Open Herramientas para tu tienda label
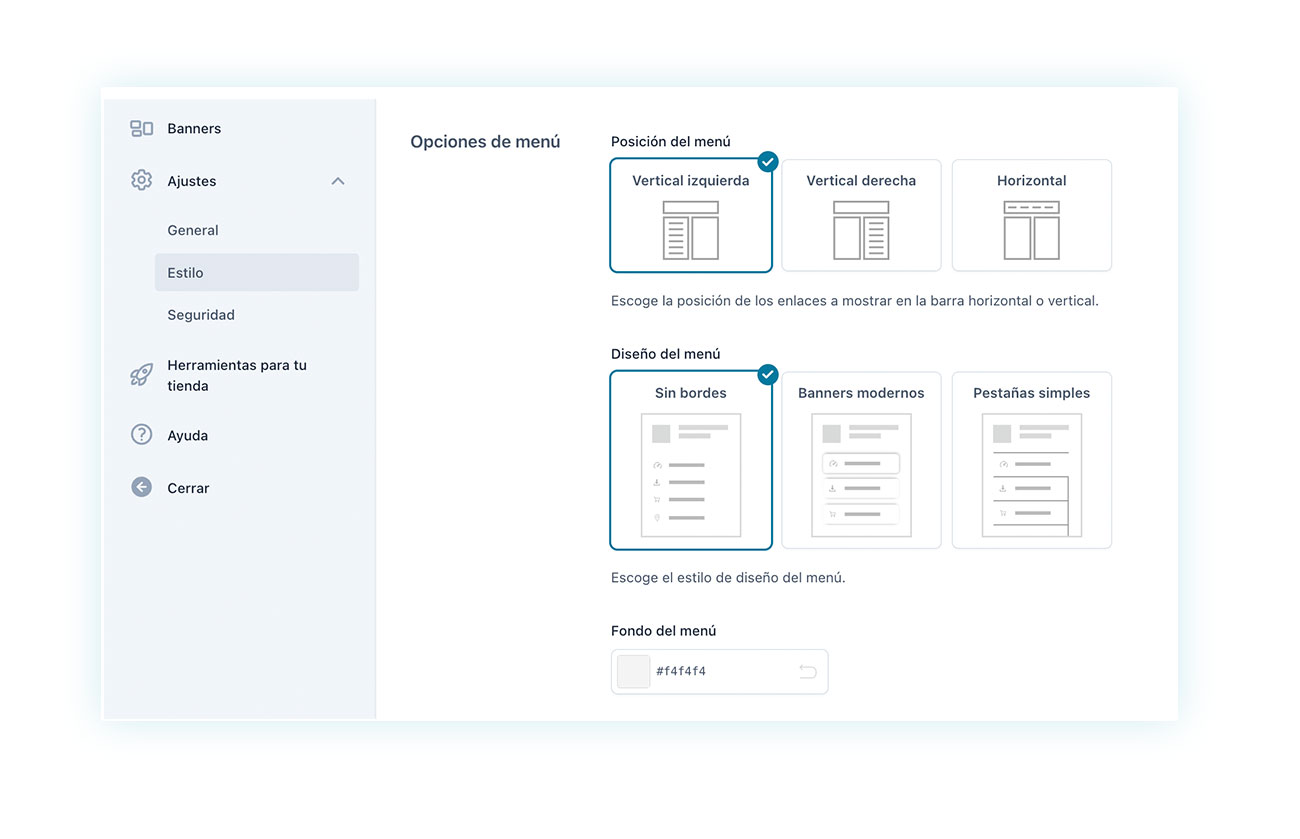This screenshot has height=839, width=1300. coord(237,375)
